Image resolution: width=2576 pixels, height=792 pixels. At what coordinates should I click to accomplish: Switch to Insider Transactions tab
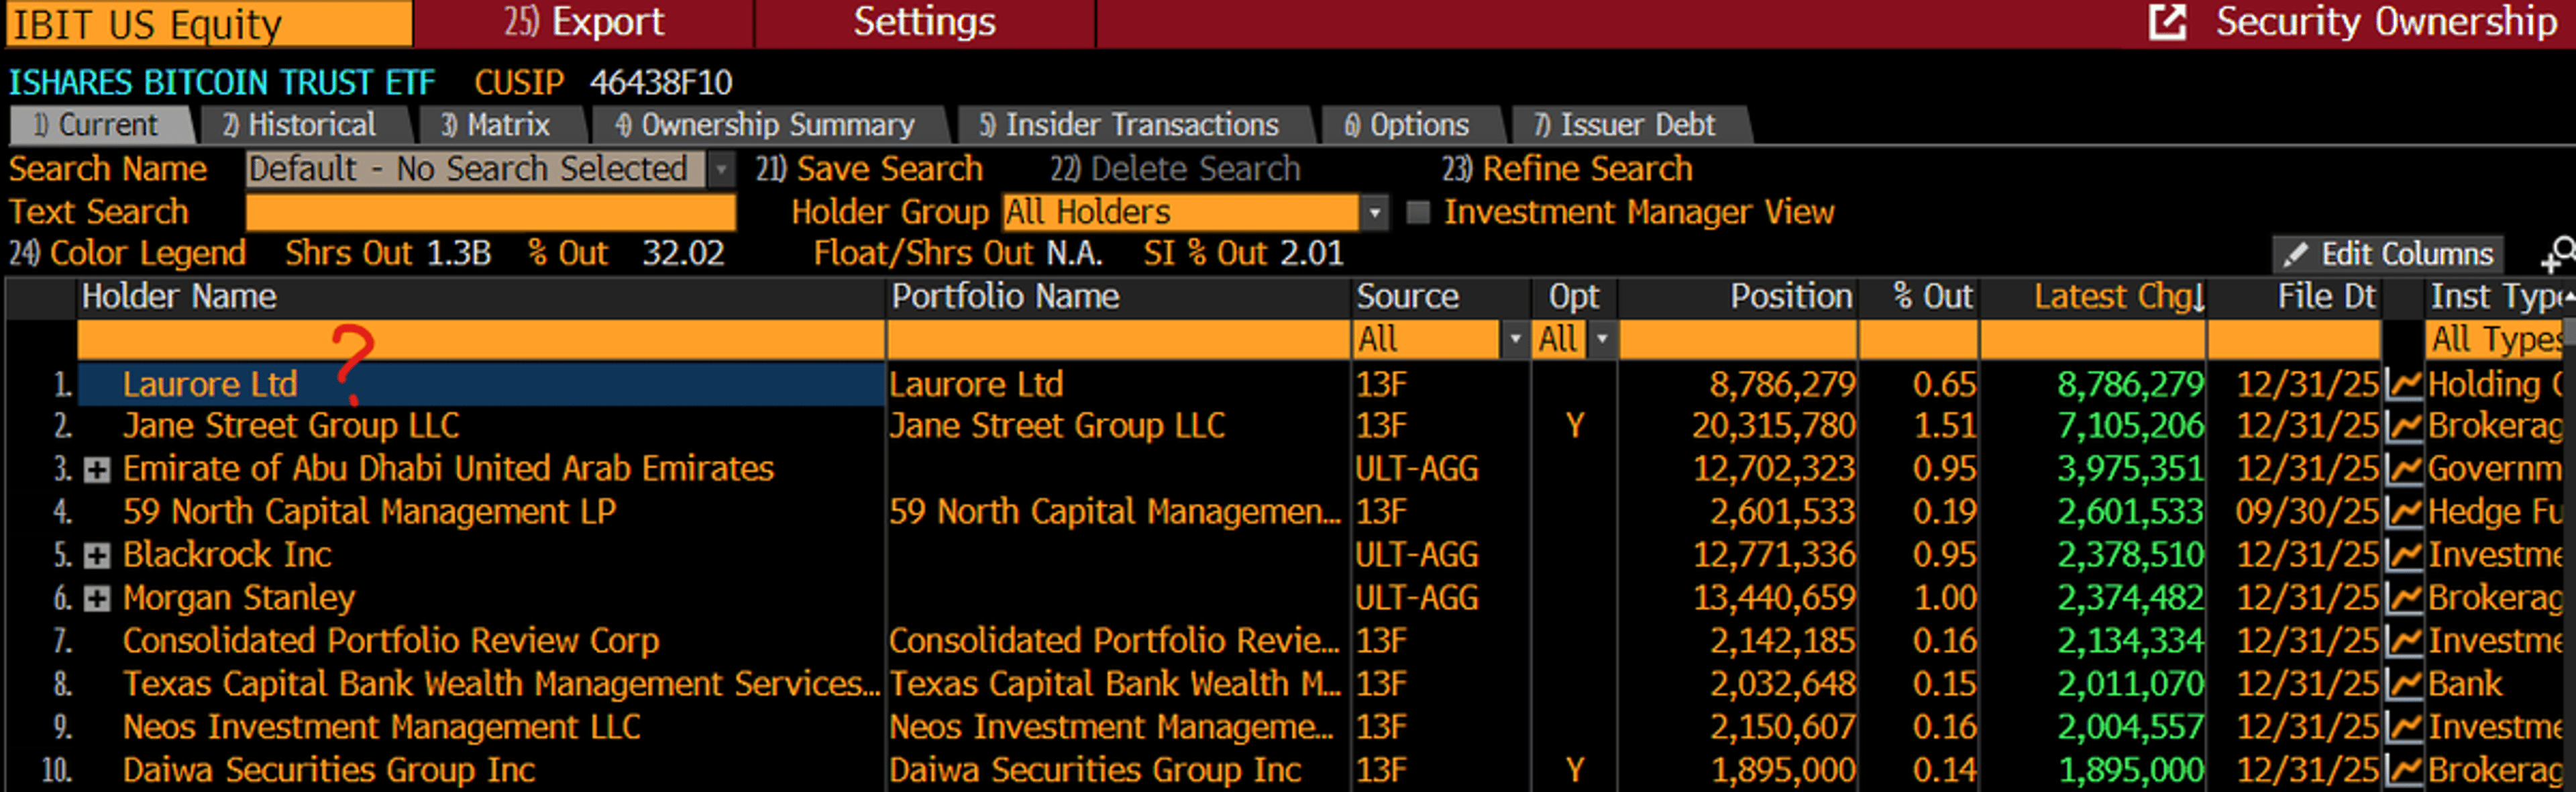1129,125
